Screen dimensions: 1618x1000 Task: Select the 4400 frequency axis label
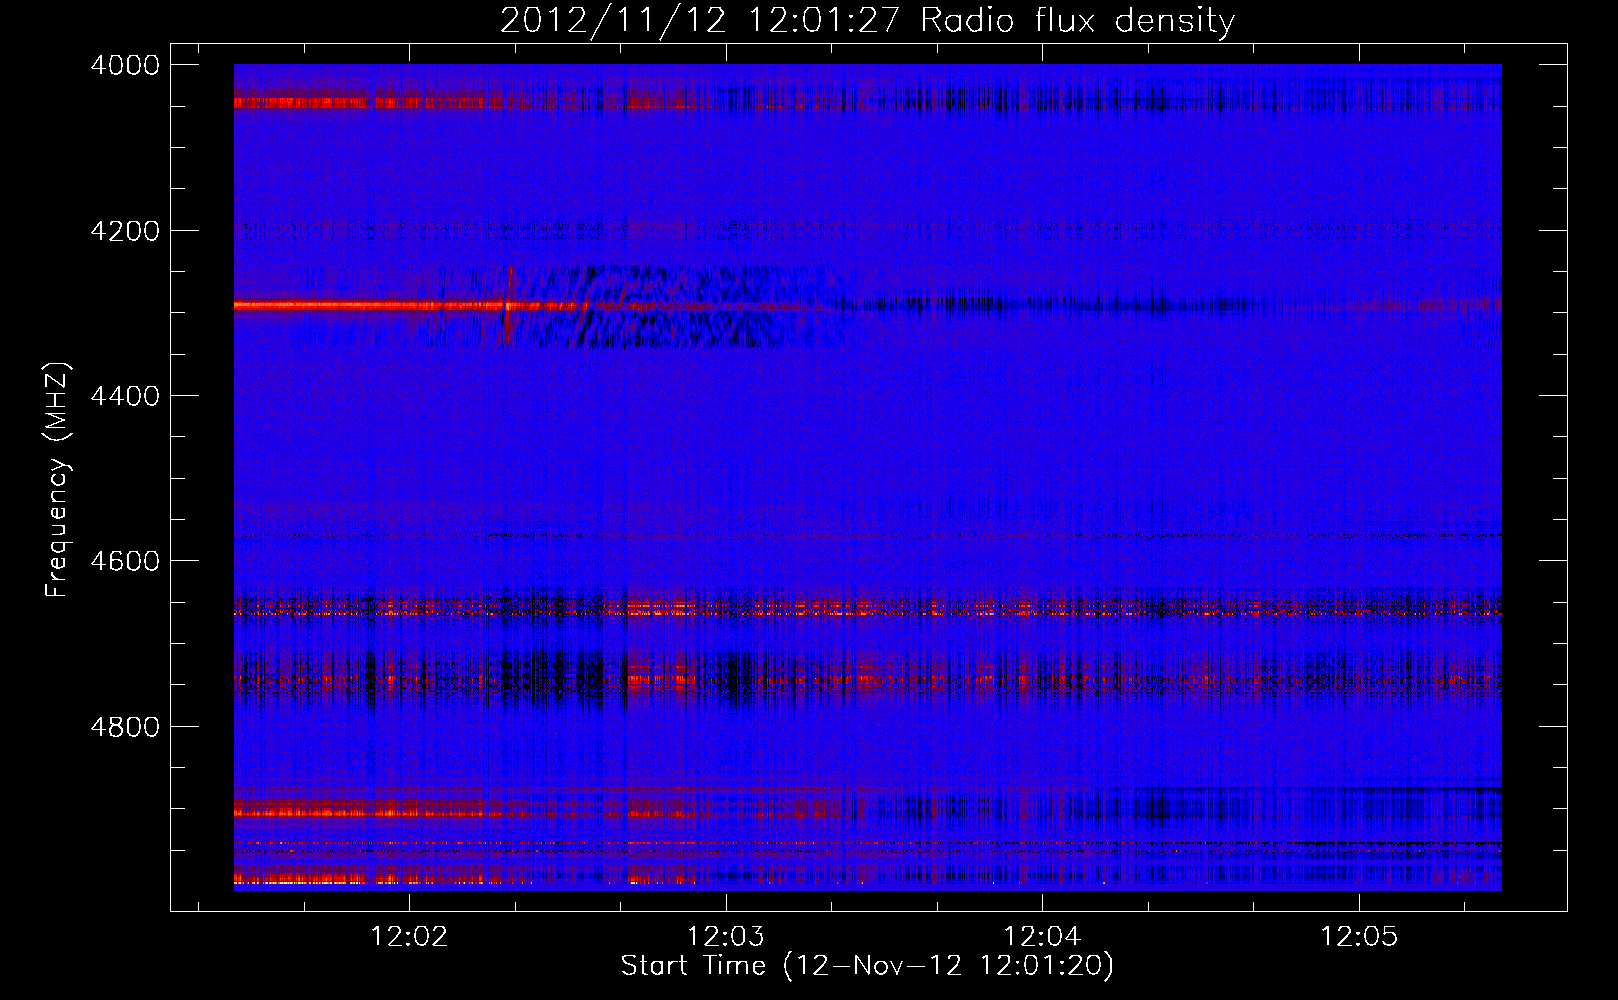[125, 396]
